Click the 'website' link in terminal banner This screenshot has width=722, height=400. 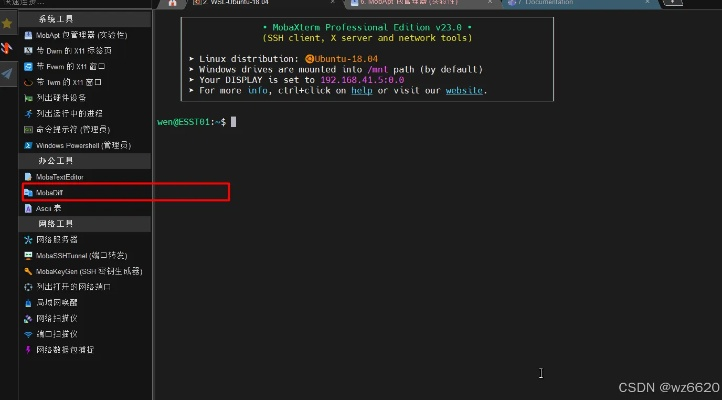click(465, 90)
